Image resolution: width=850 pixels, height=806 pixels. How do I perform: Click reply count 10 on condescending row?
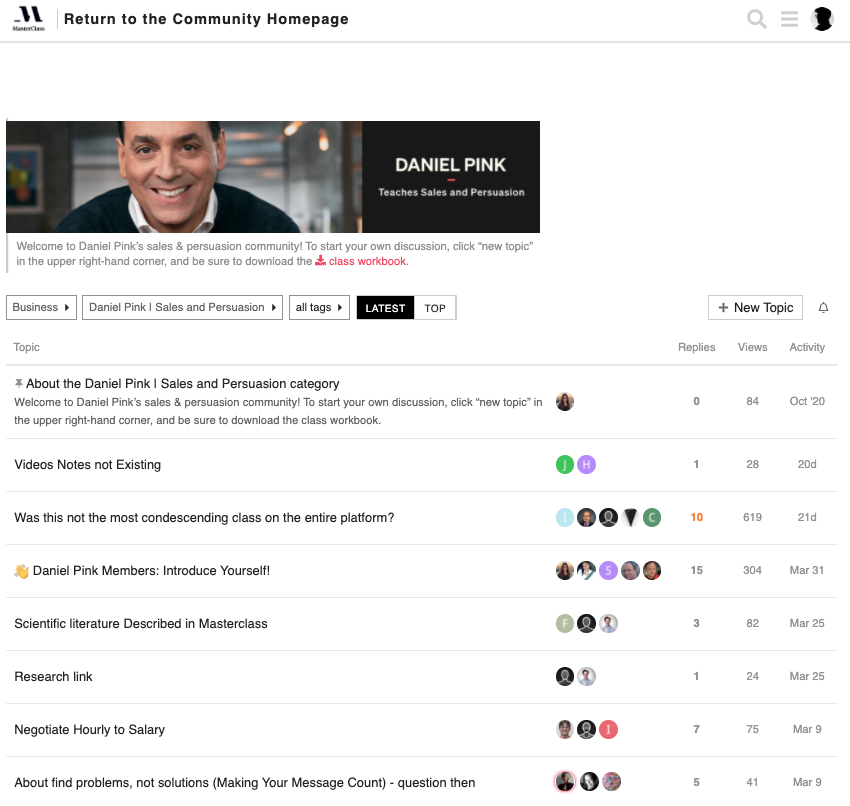click(697, 517)
